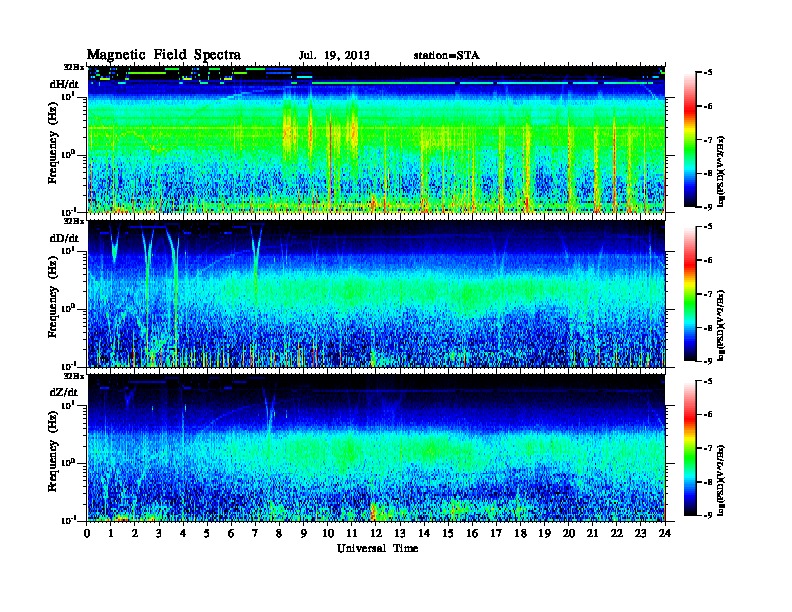Click the "-8" value on dZ/dt color bar
Viewport: 792px width, 612px height.
click(x=708, y=482)
